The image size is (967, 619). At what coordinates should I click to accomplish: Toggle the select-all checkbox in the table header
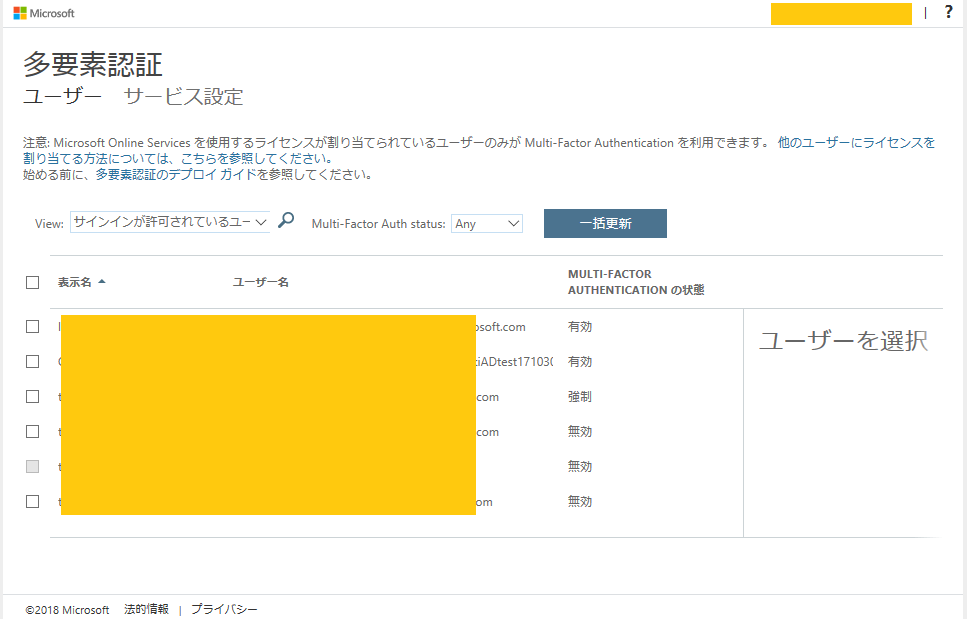(33, 282)
